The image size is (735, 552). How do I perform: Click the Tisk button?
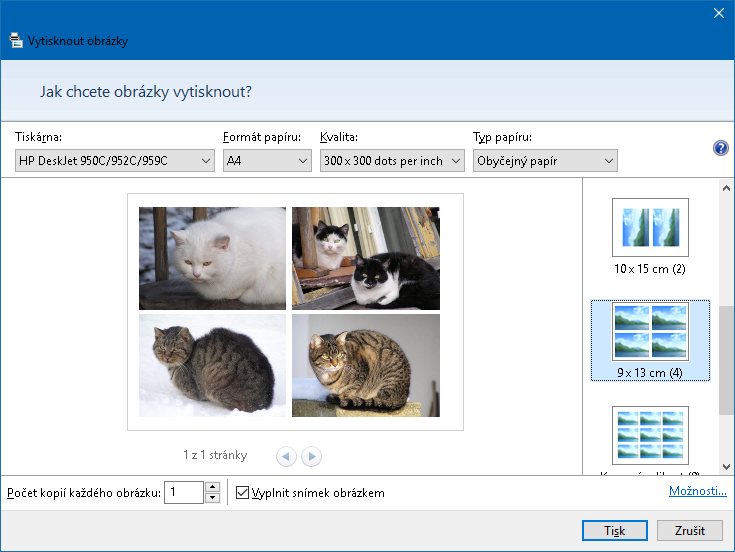click(615, 530)
